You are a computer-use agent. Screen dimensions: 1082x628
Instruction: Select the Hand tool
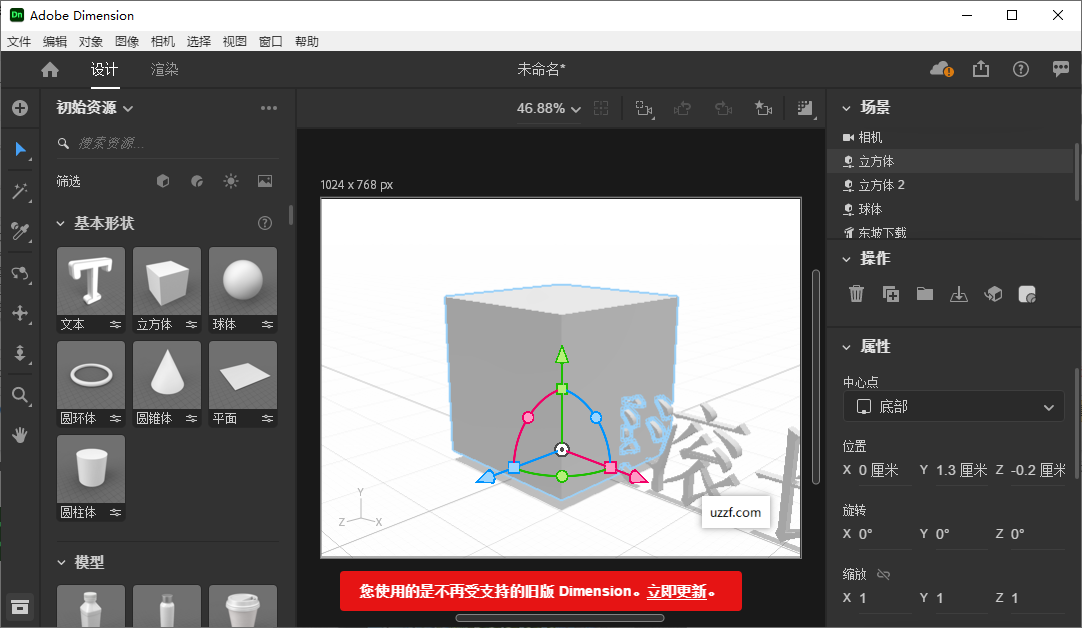point(21,435)
